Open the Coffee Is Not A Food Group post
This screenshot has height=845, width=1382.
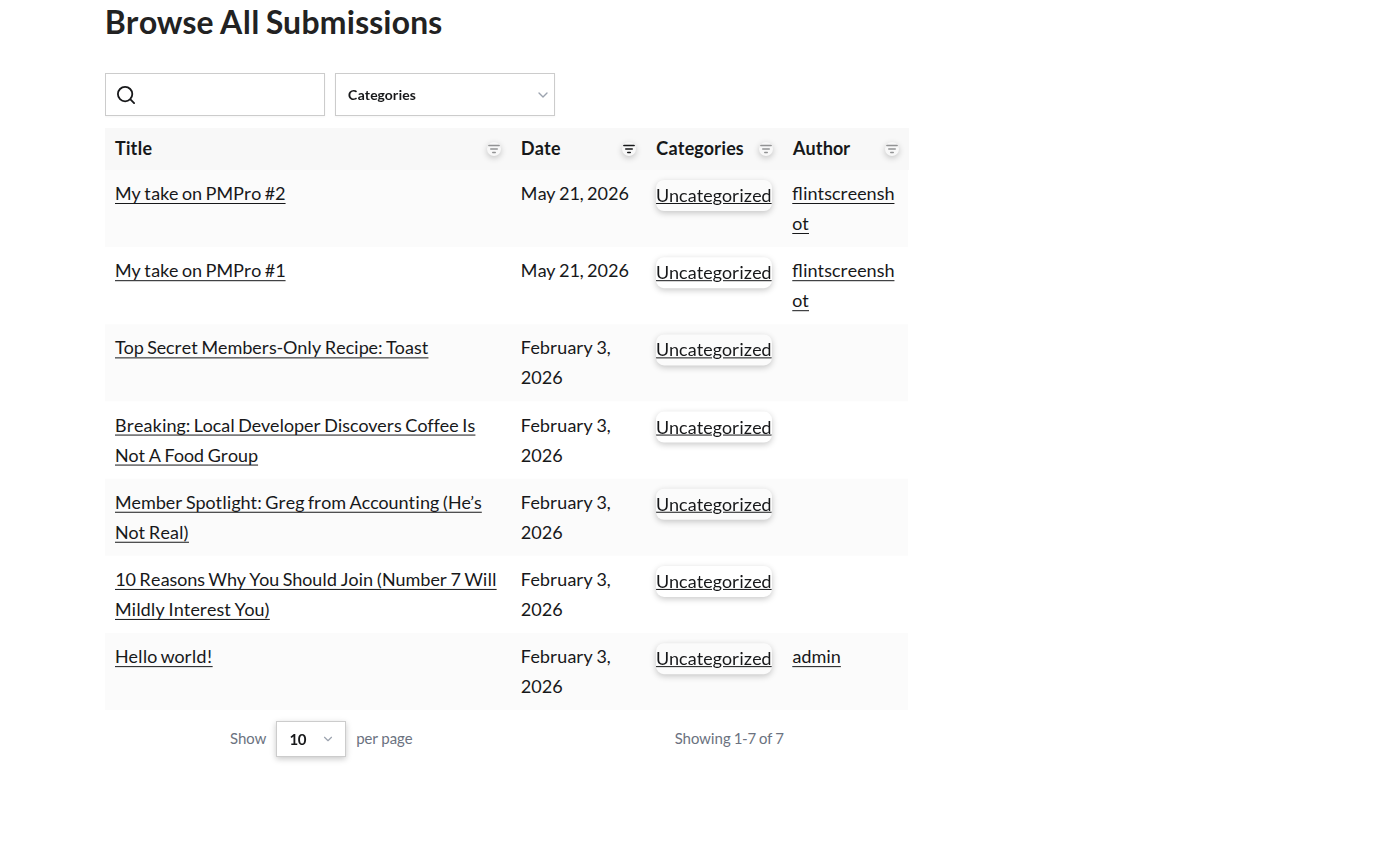(x=295, y=441)
